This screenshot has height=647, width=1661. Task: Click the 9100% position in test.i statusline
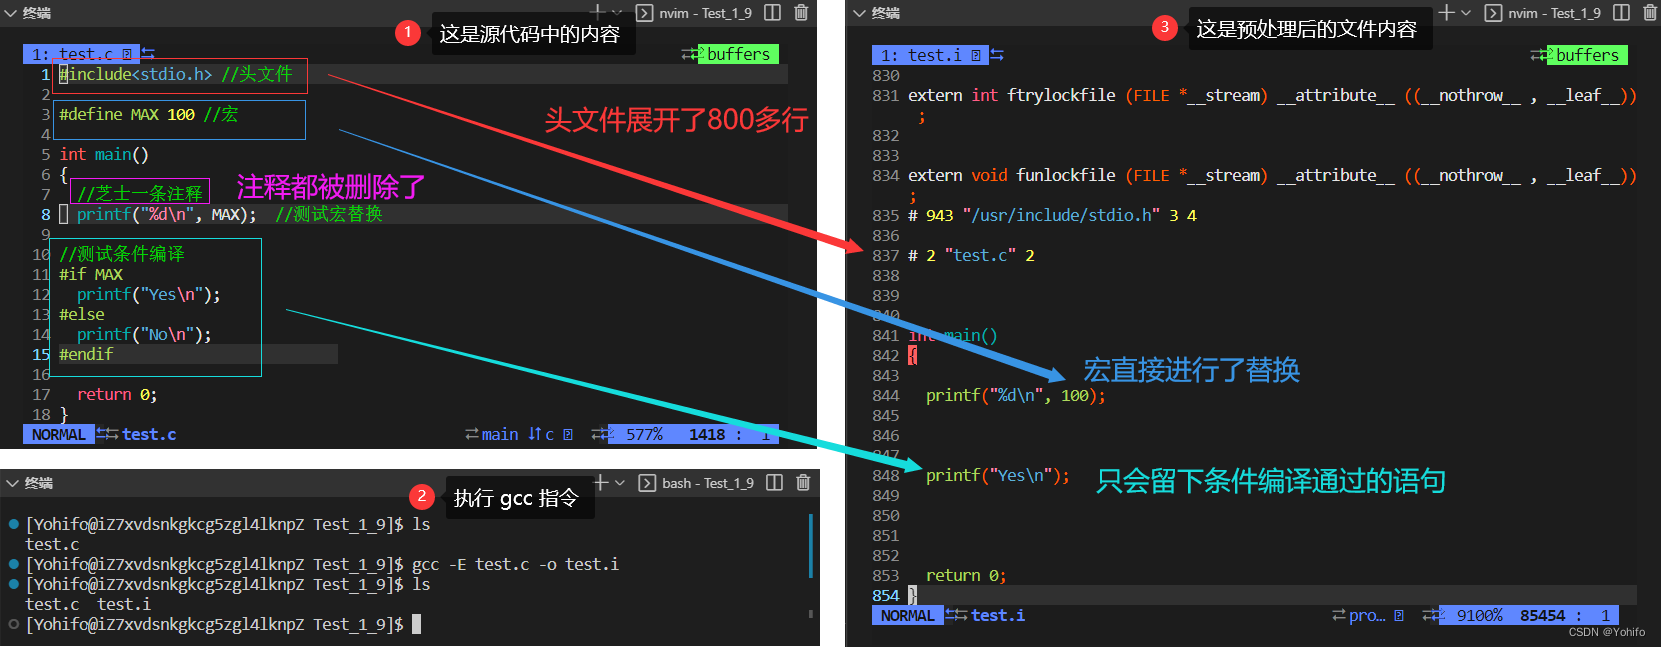(1479, 615)
